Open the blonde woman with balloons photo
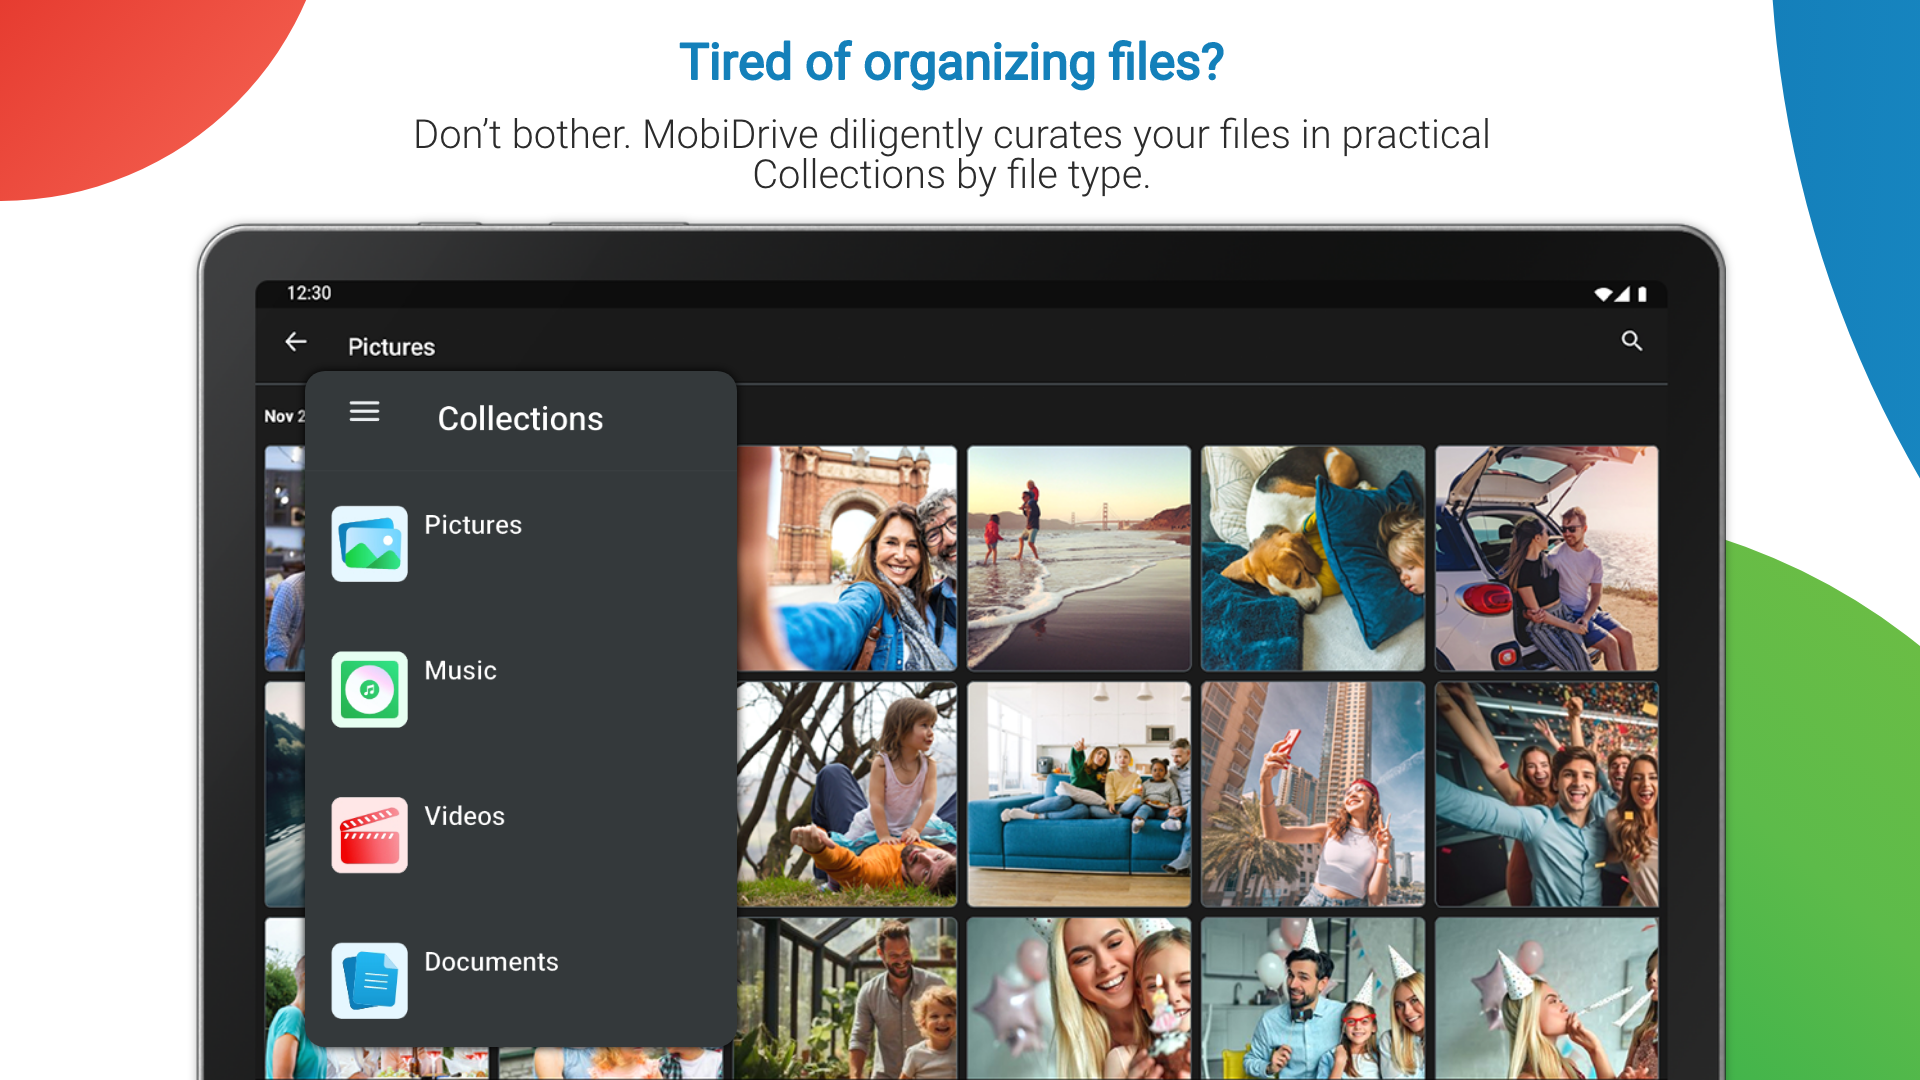This screenshot has height=1080, width=1920. pos(1079,999)
